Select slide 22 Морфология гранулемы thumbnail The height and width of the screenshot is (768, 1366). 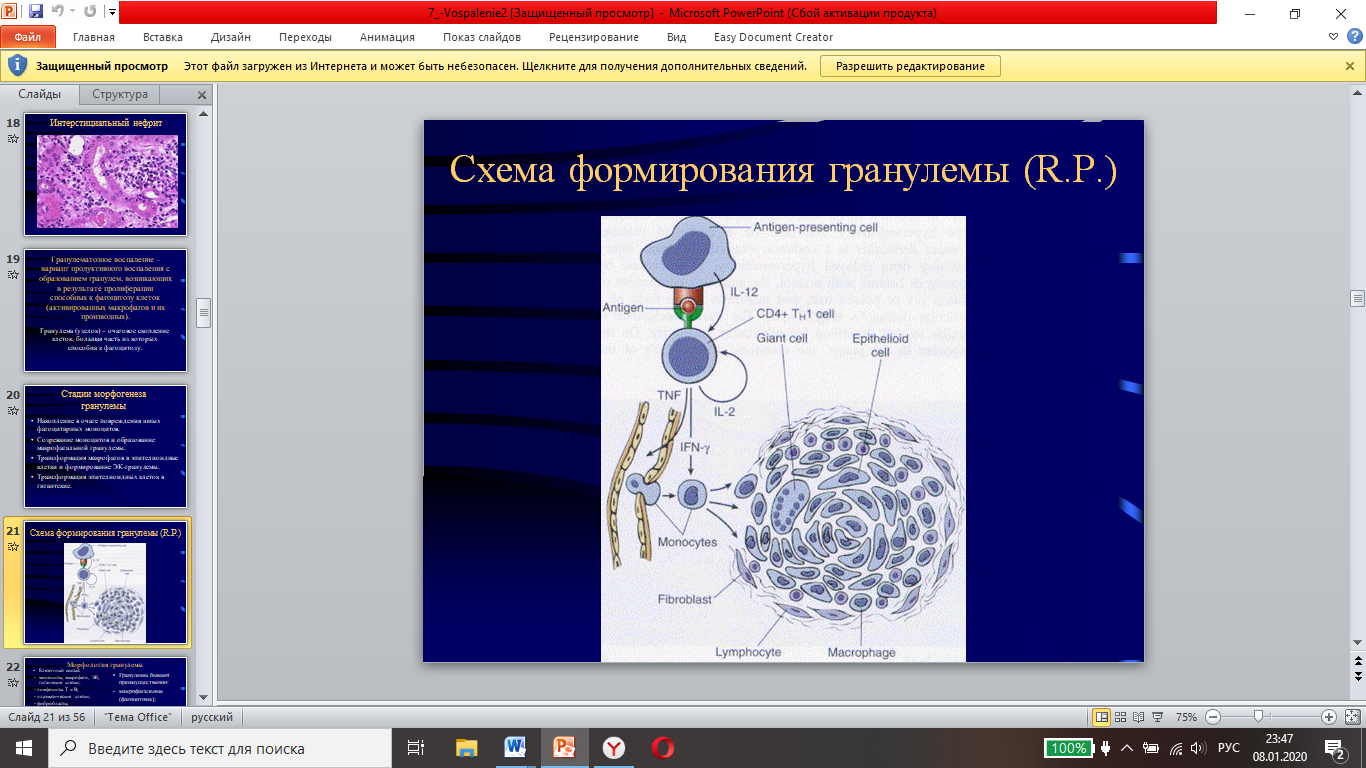point(106,680)
